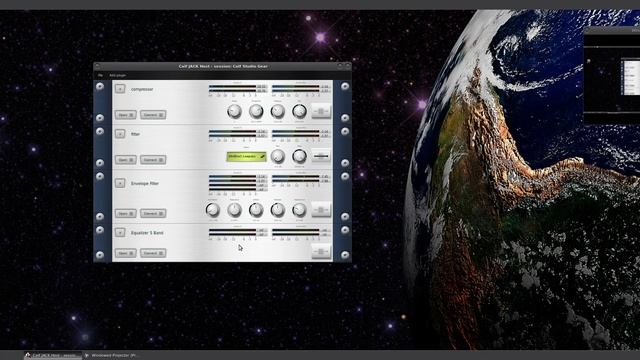Click the compressor plugin name label
The image size is (640, 360).
[x=142, y=89]
